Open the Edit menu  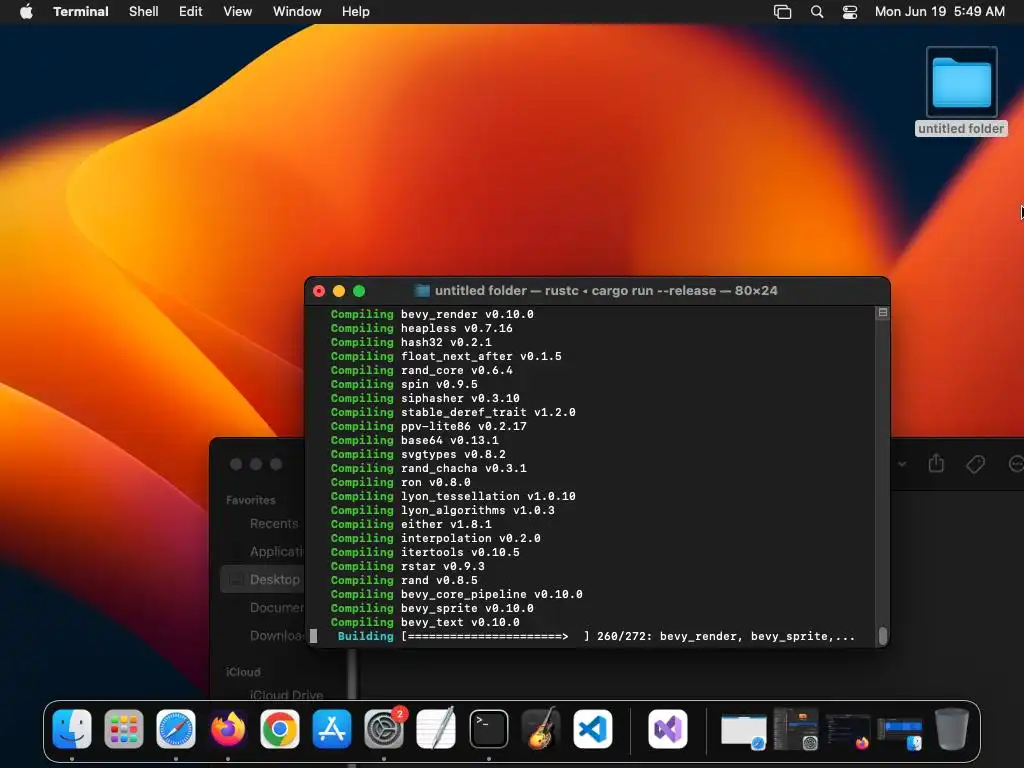(191, 12)
